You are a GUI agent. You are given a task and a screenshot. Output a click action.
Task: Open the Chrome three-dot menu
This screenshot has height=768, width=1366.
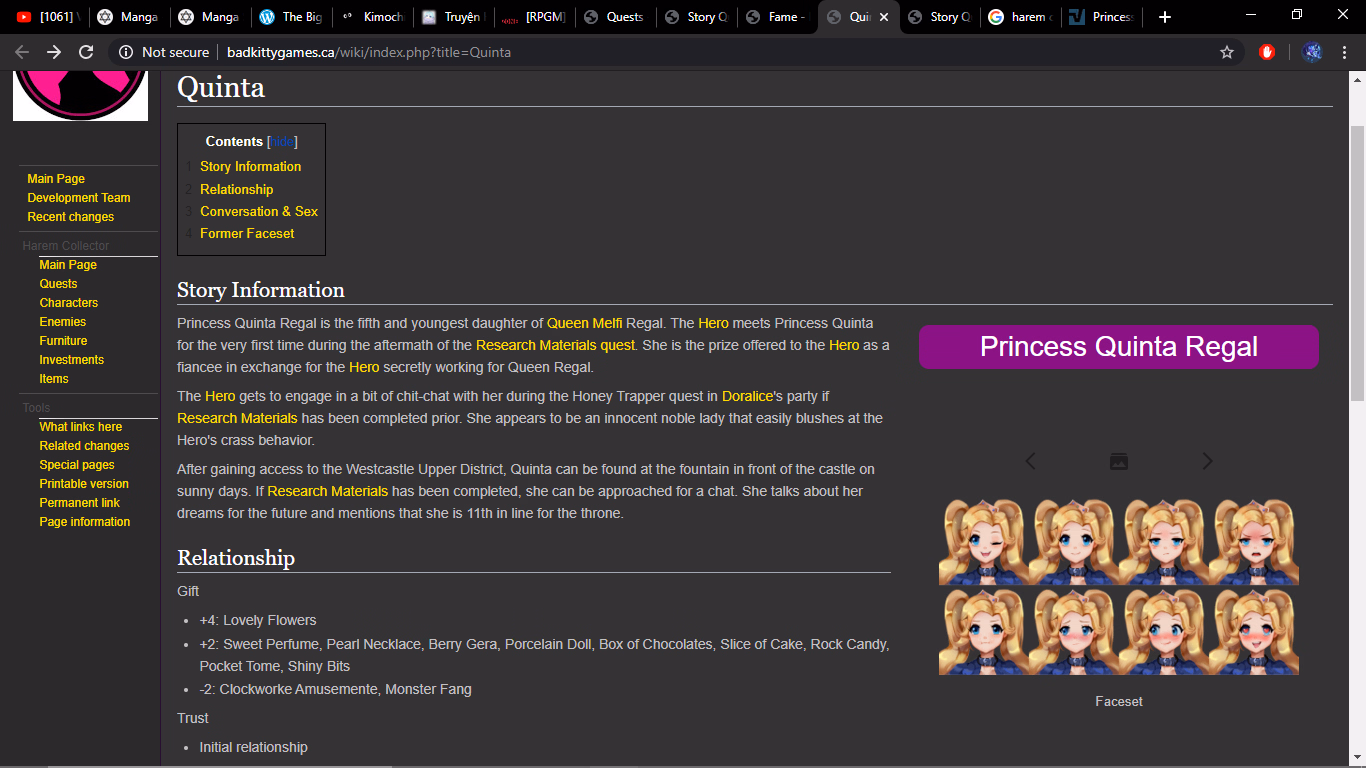[x=1346, y=52]
